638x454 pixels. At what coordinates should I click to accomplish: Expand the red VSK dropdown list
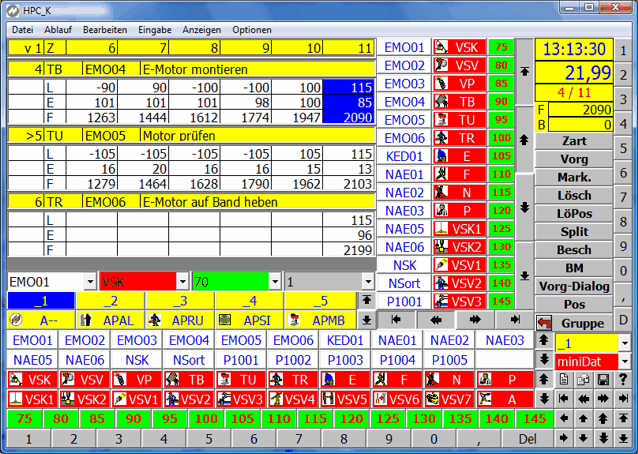(x=181, y=282)
